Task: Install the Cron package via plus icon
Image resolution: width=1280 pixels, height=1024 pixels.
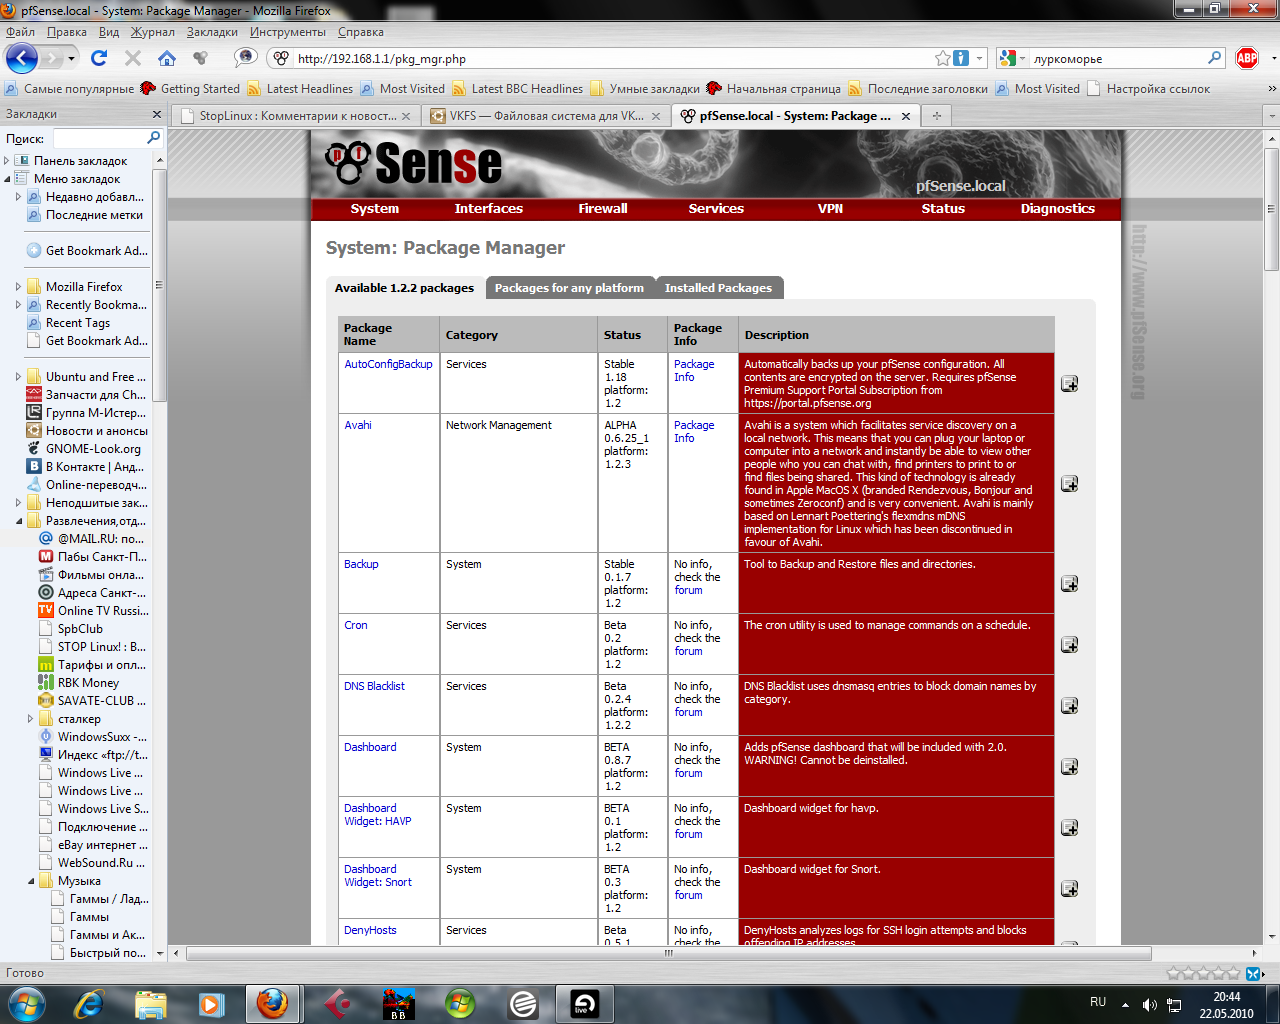Action: 1069,645
